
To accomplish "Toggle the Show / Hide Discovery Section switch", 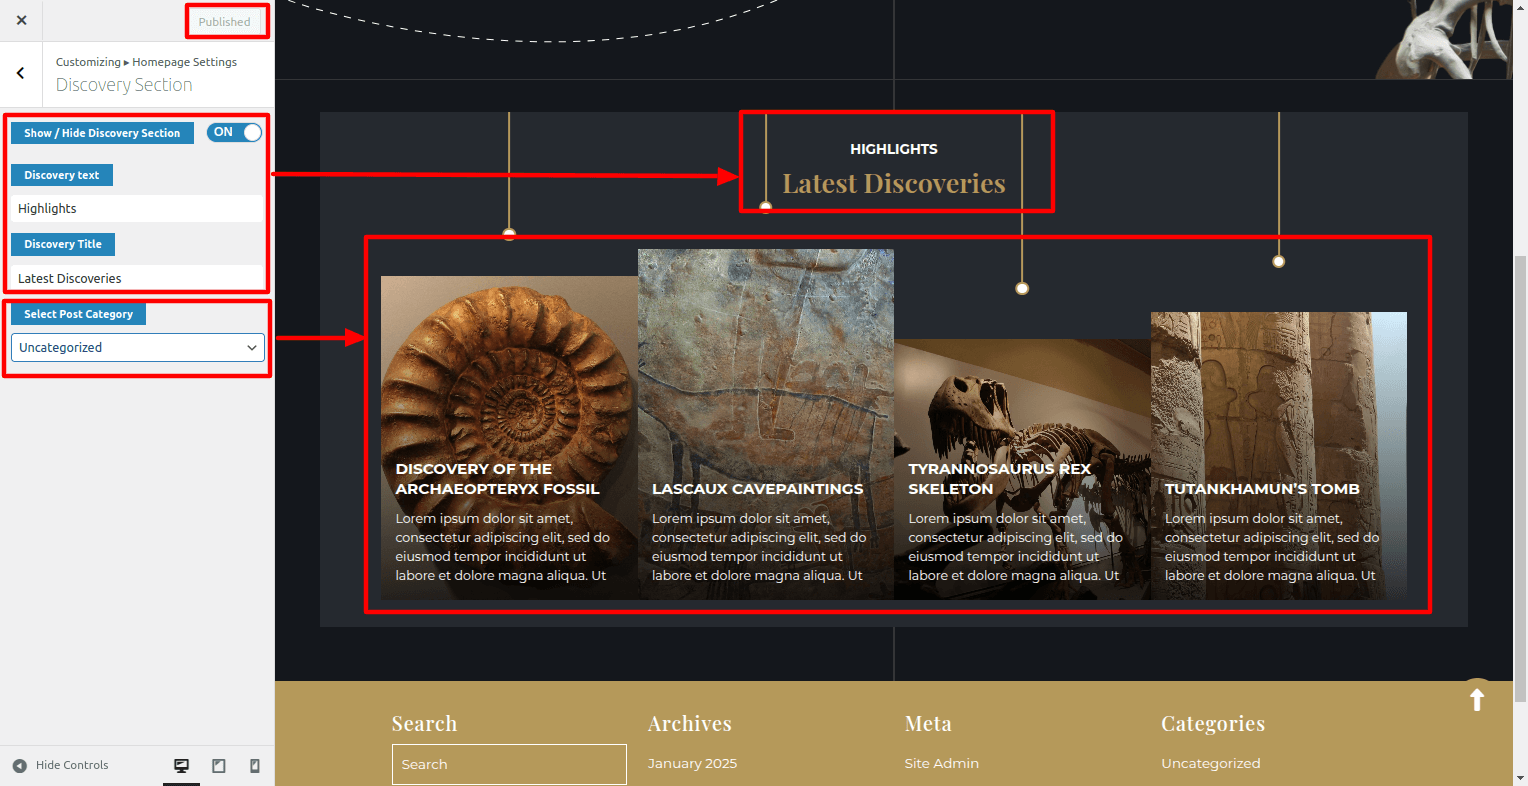I will (234, 132).
